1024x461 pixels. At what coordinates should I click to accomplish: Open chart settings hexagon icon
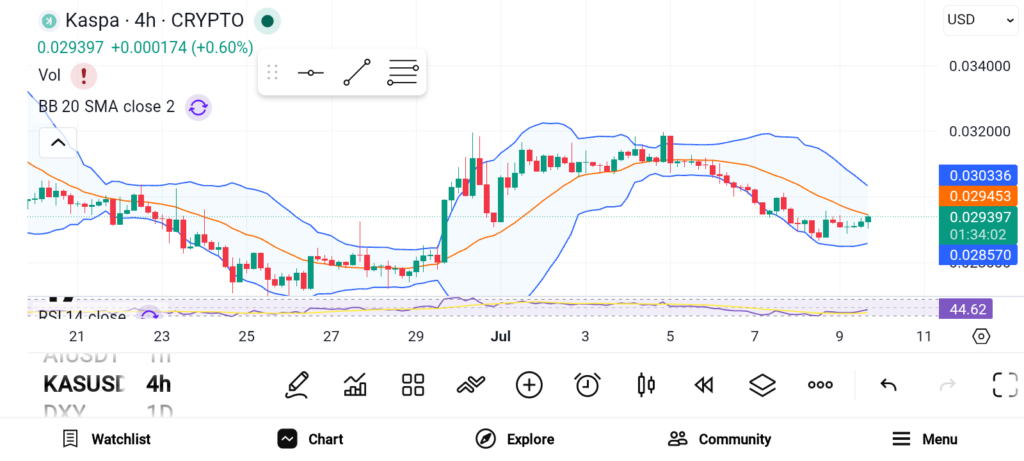(x=981, y=336)
